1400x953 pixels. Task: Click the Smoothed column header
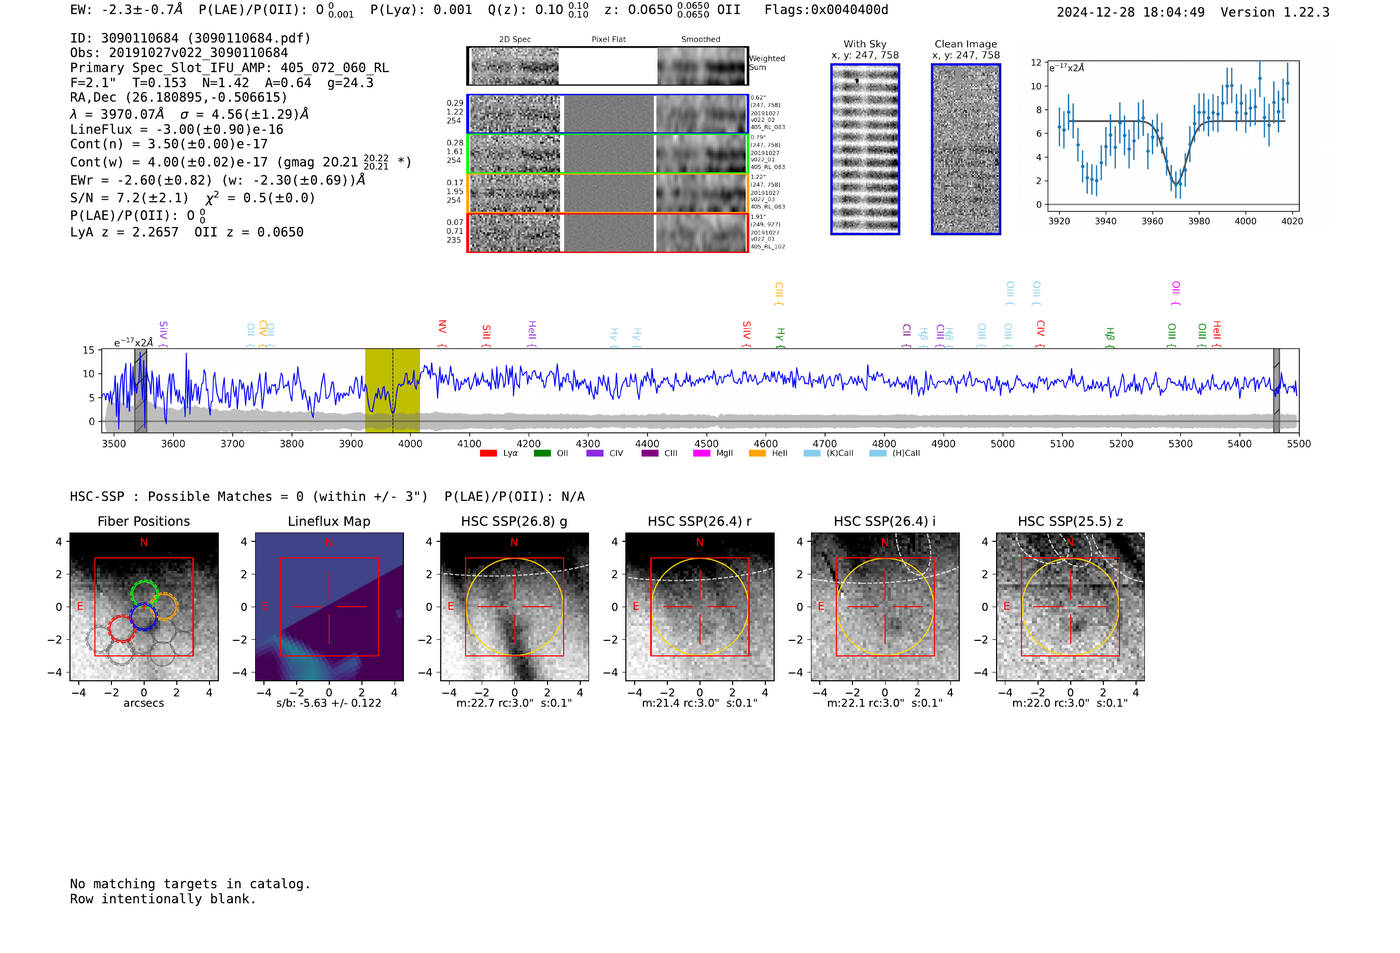click(701, 40)
